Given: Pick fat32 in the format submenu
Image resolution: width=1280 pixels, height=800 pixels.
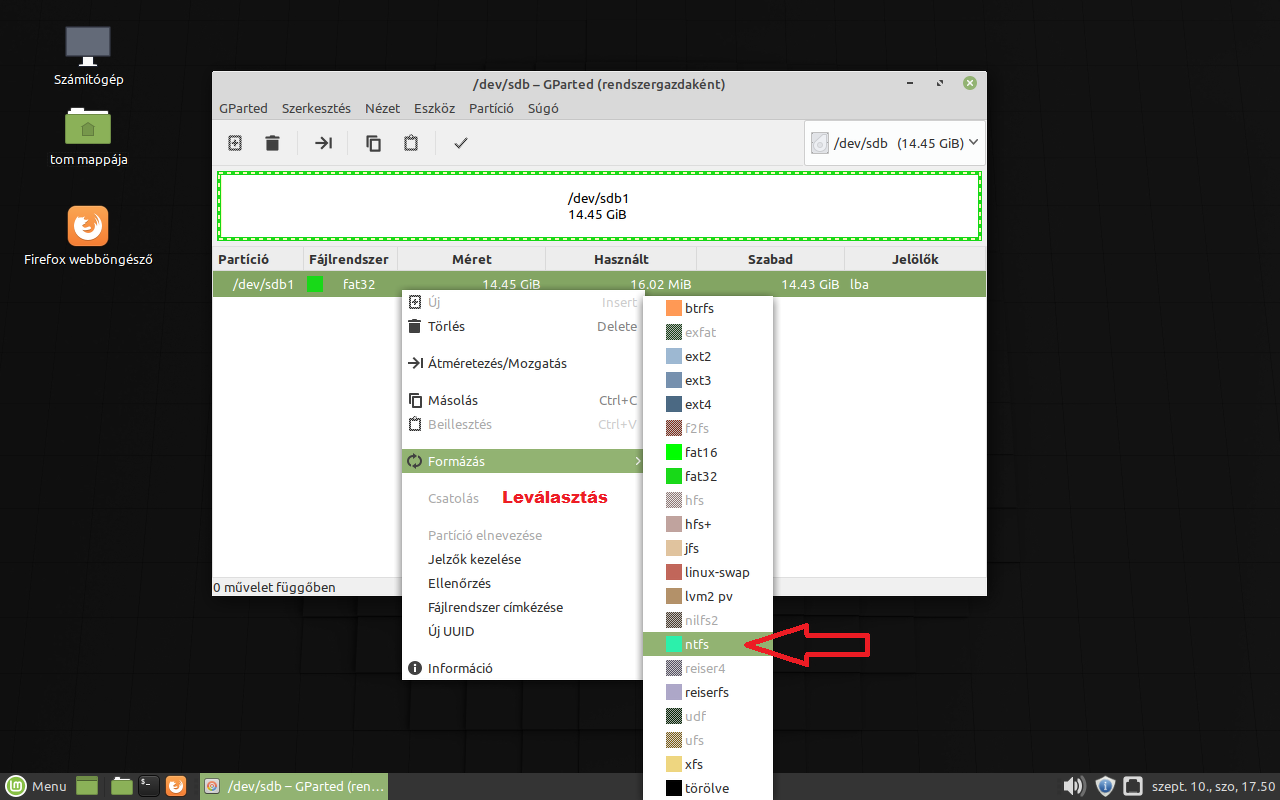Looking at the screenshot, I should pos(708,476).
